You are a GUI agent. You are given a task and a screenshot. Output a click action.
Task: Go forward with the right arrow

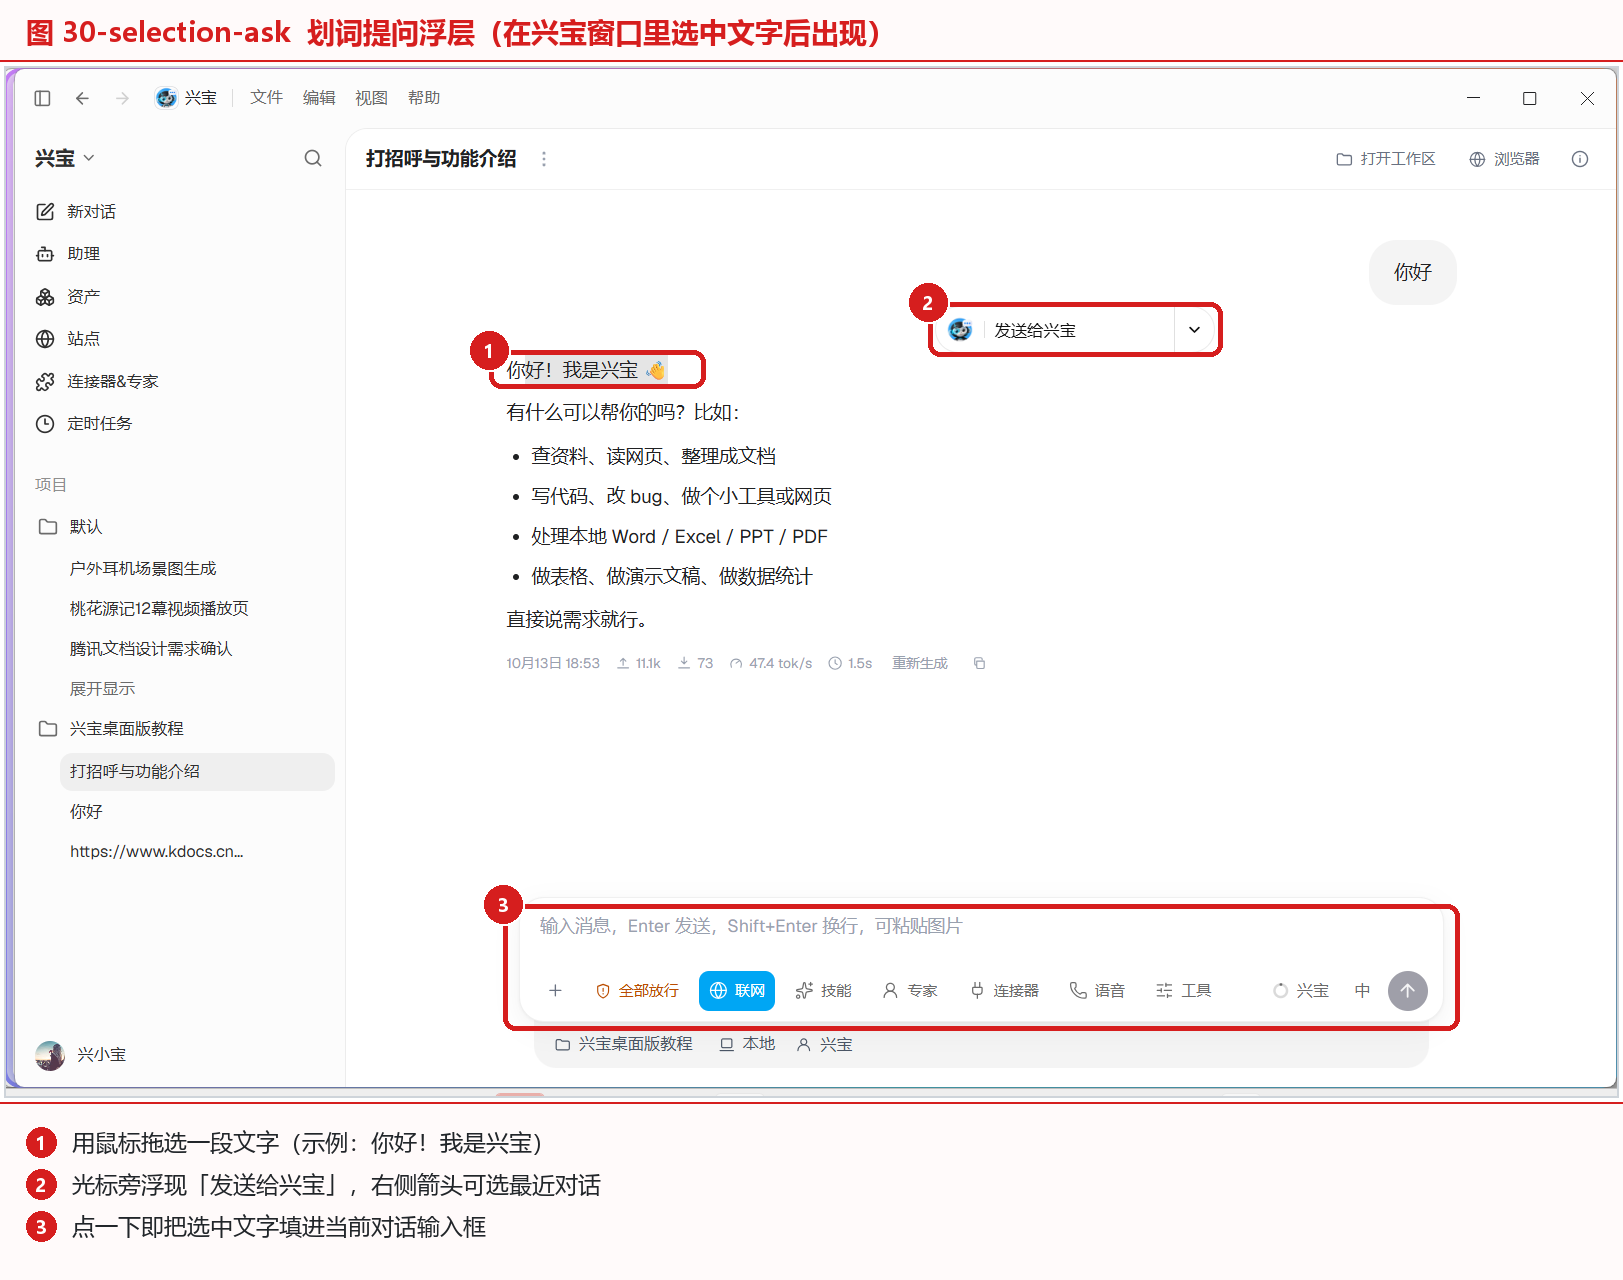point(122,98)
